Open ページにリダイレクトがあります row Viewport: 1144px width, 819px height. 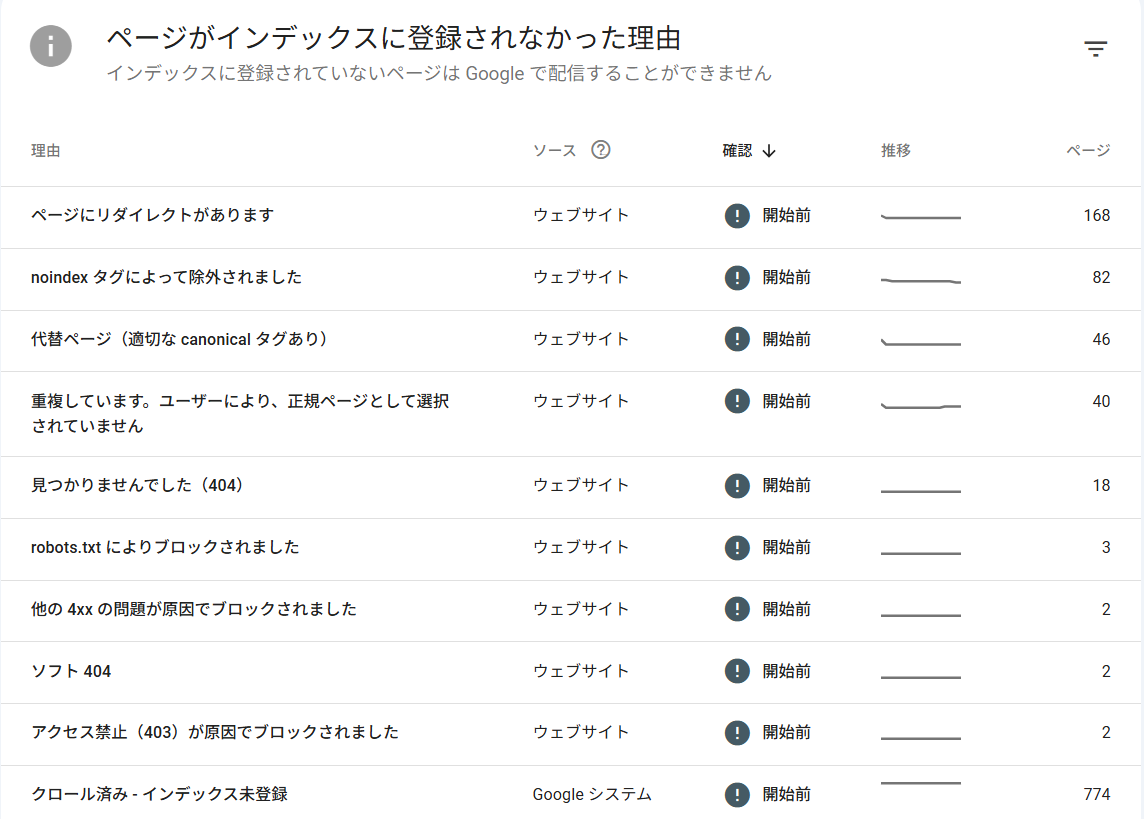point(153,216)
